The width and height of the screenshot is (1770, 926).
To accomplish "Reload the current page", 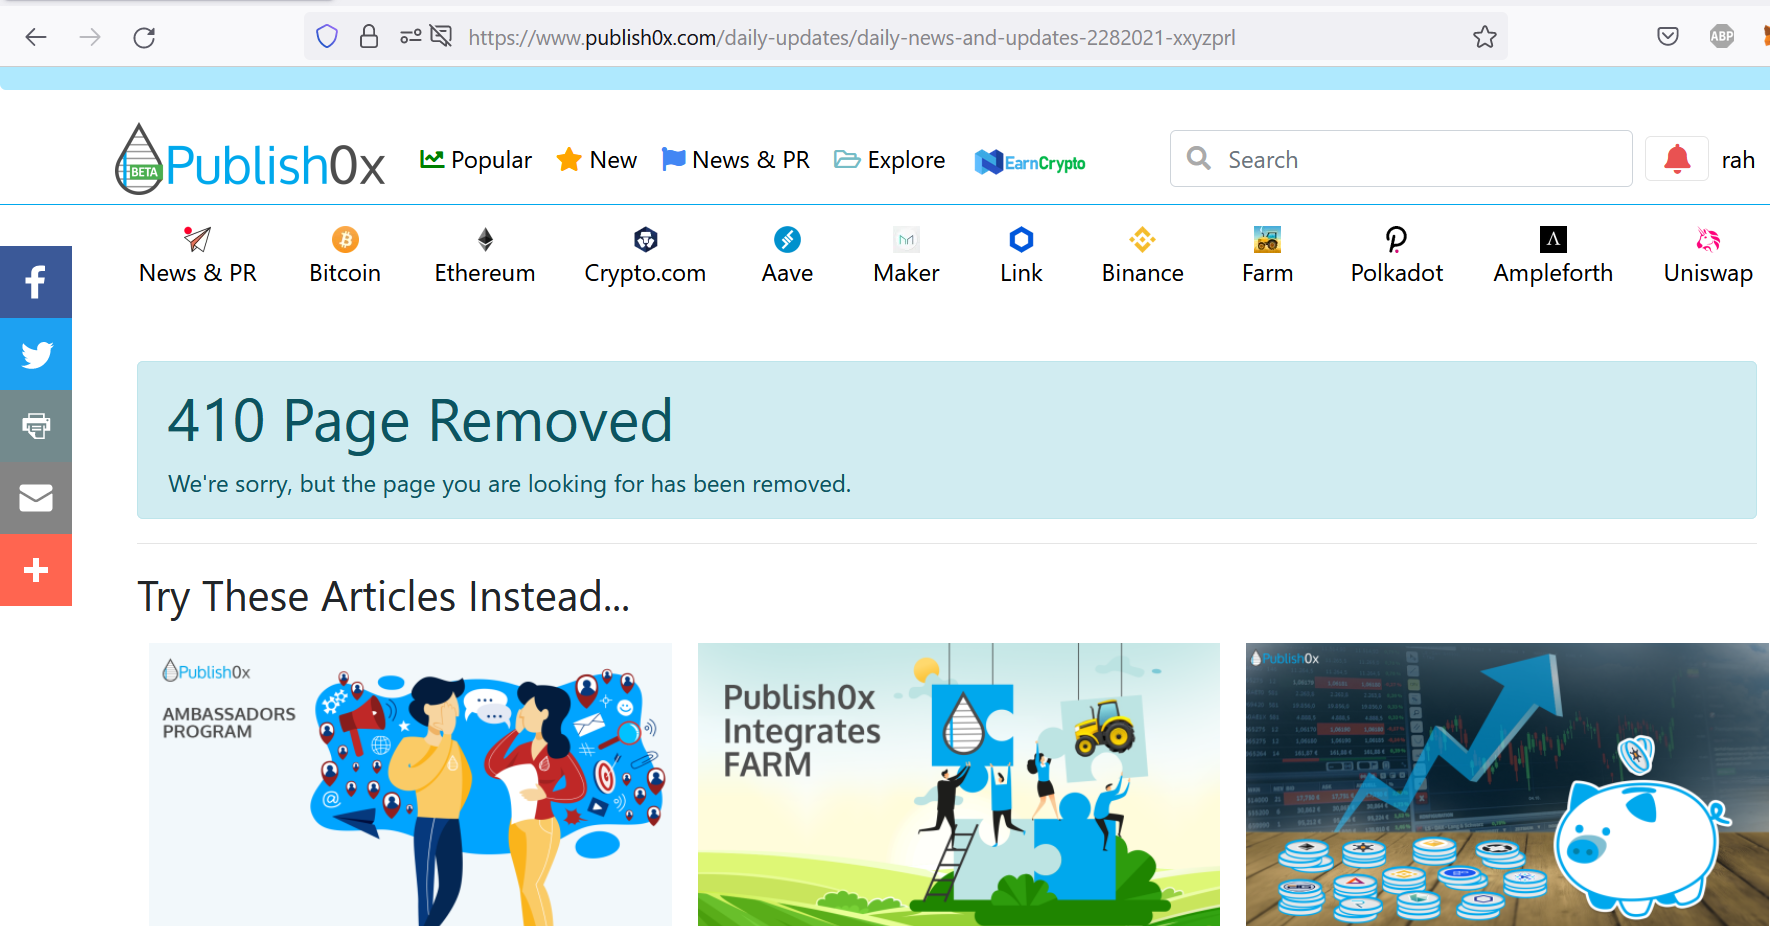I will click(x=144, y=38).
